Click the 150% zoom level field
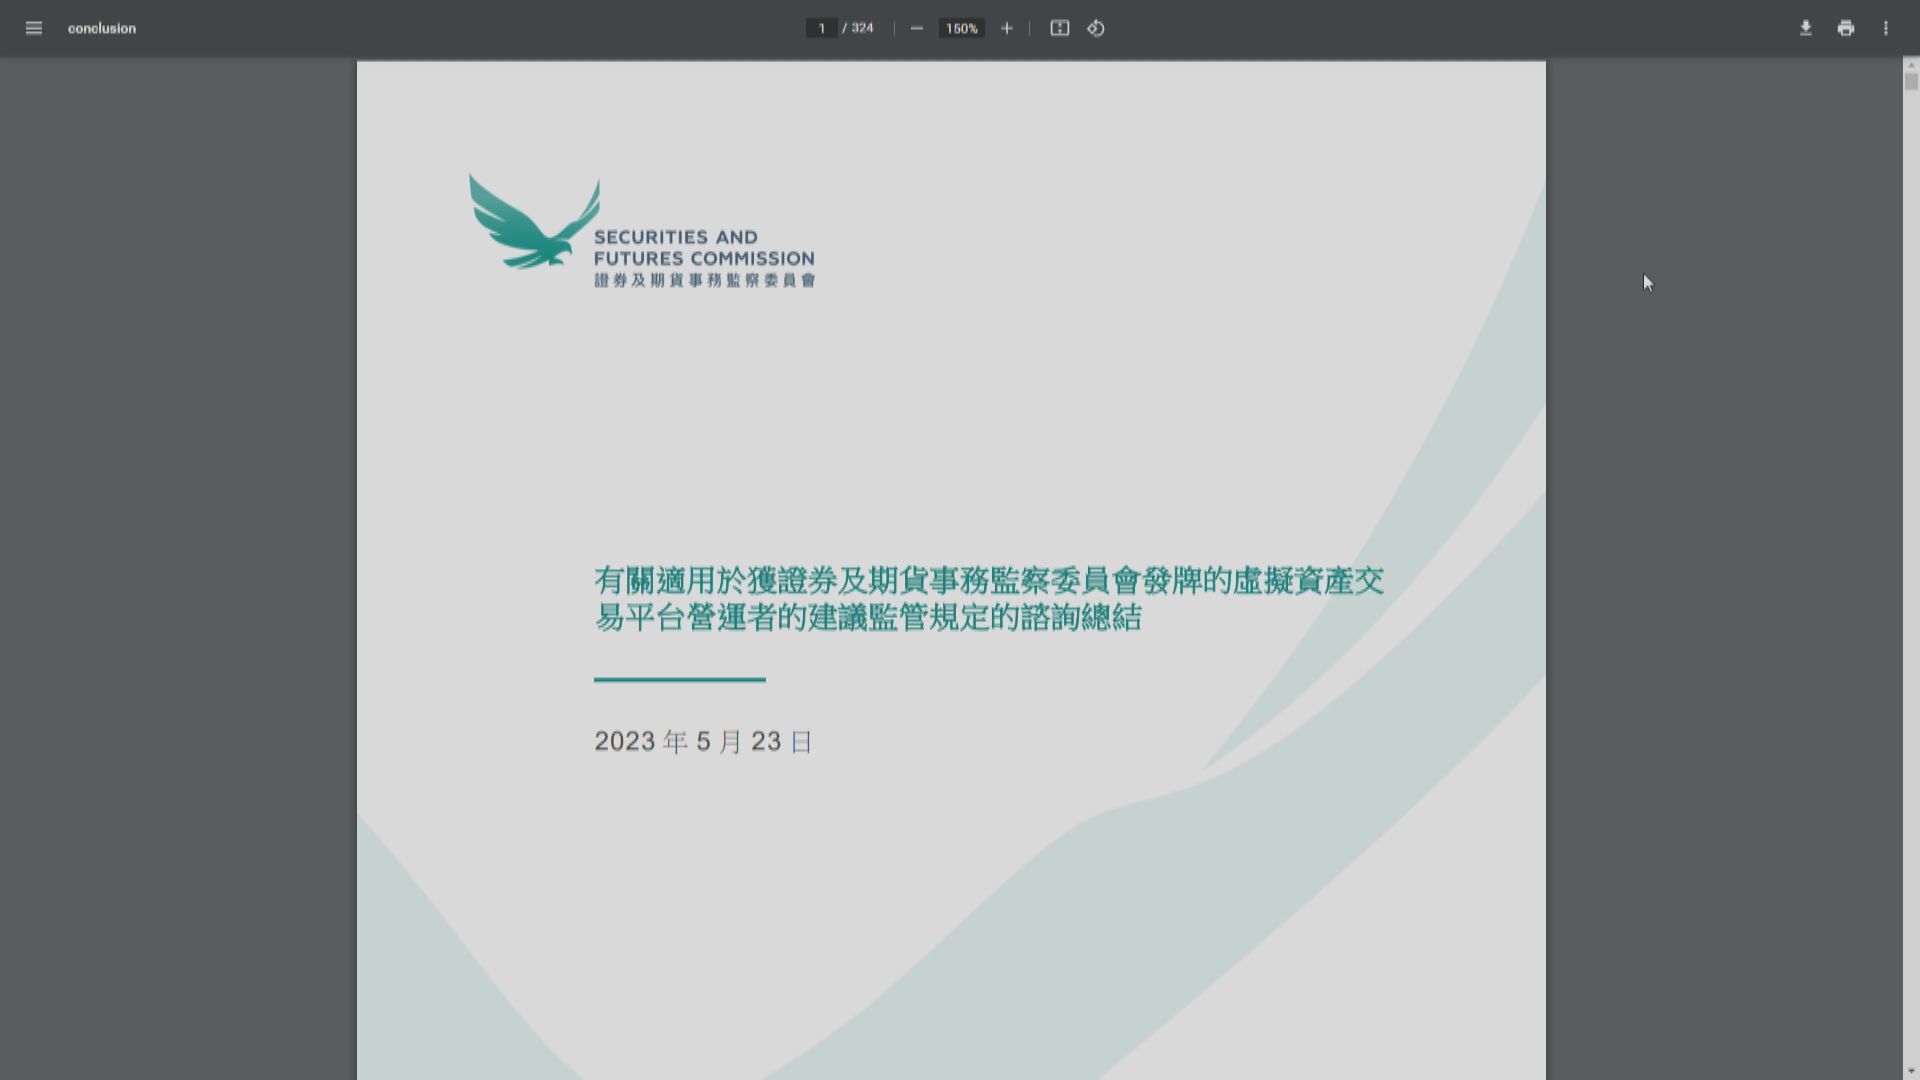Viewport: 1920px width, 1080px height. (961, 28)
